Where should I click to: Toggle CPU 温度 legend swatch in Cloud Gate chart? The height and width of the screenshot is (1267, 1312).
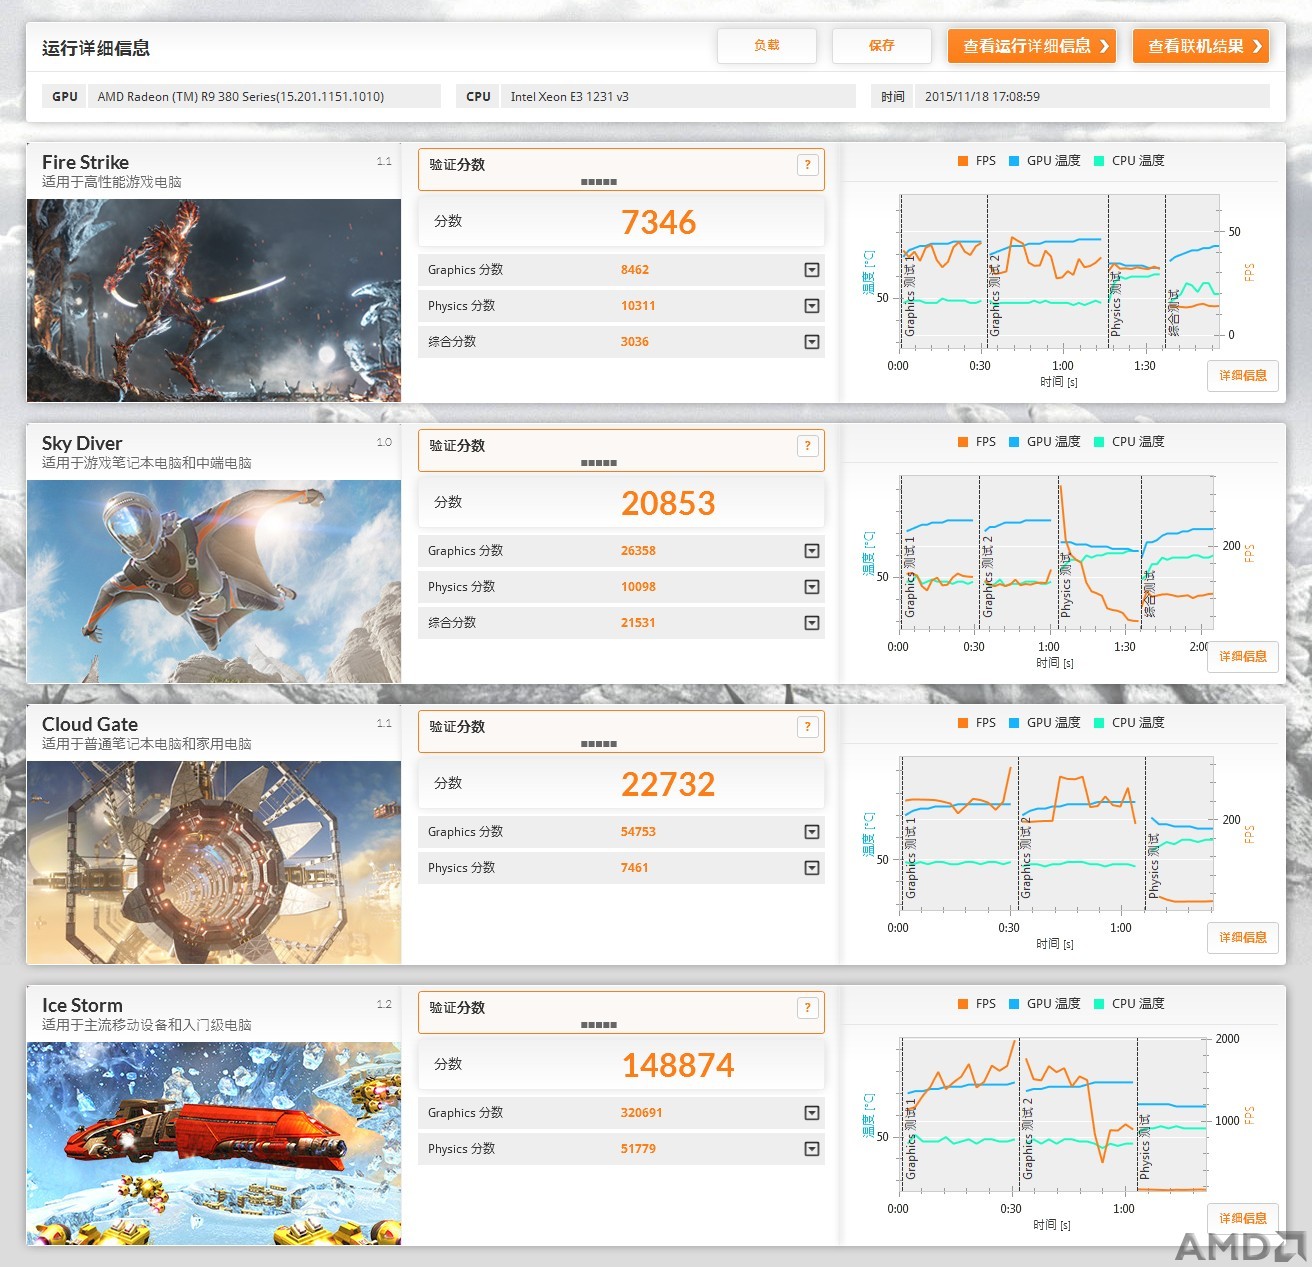(x=1099, y=723)
